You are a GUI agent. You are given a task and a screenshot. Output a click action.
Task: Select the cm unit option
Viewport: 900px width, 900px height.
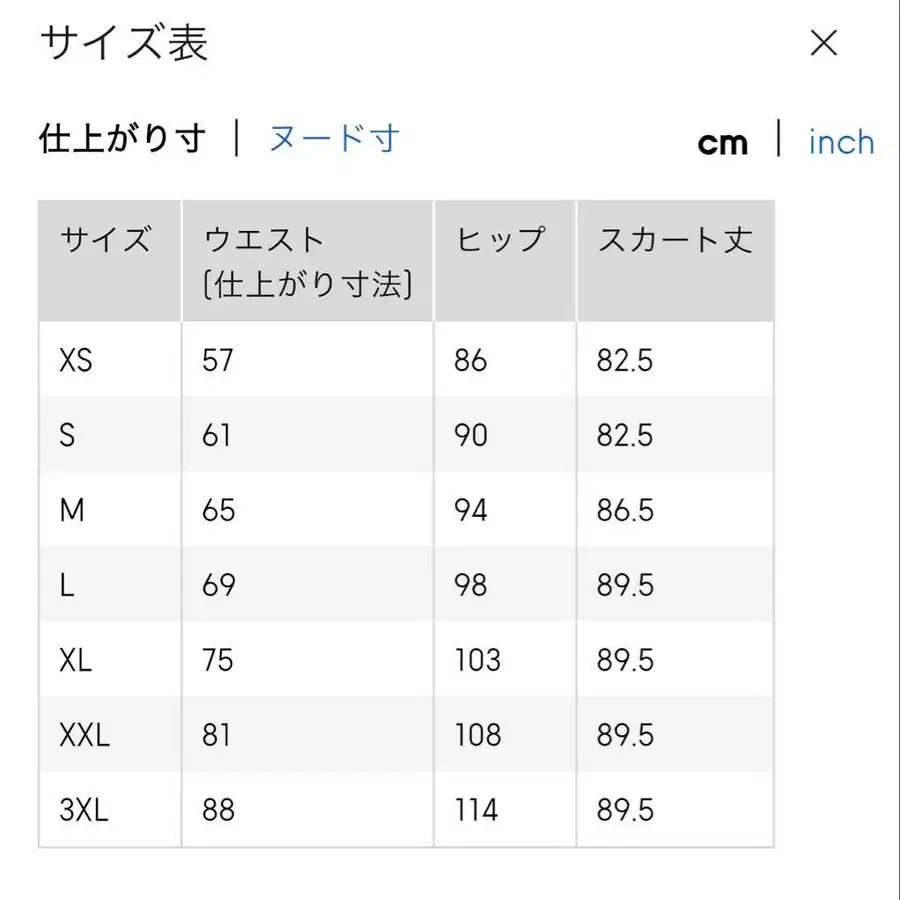[x=722, y=143]
